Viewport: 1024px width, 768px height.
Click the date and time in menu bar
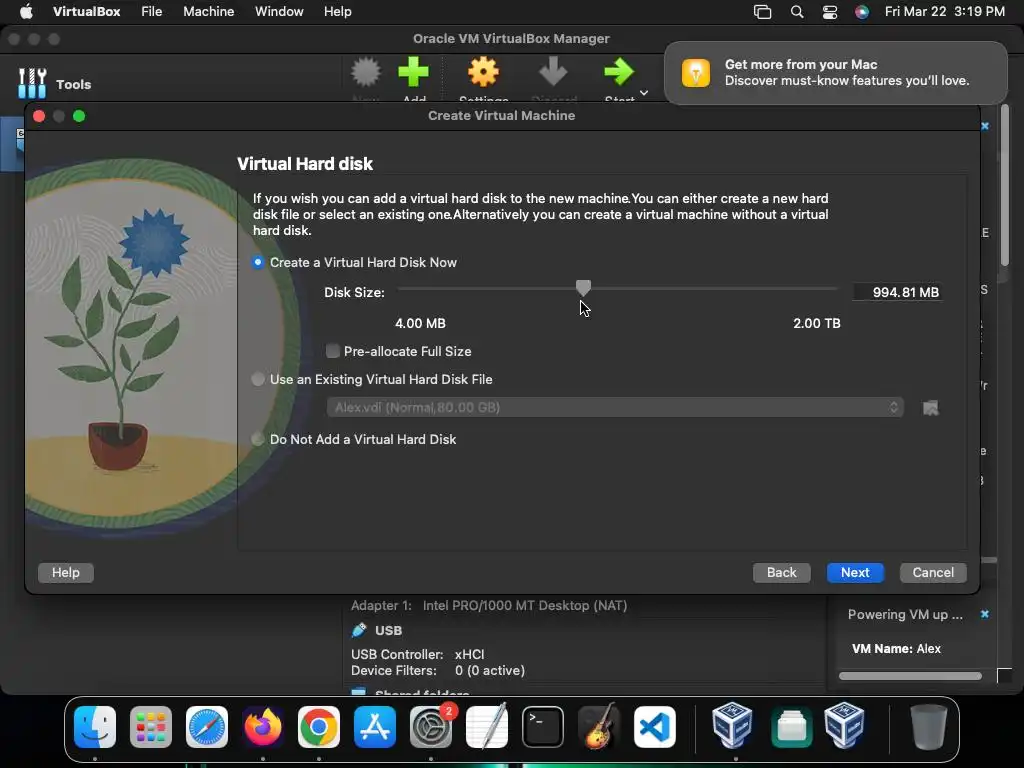[x=944, y=12]
